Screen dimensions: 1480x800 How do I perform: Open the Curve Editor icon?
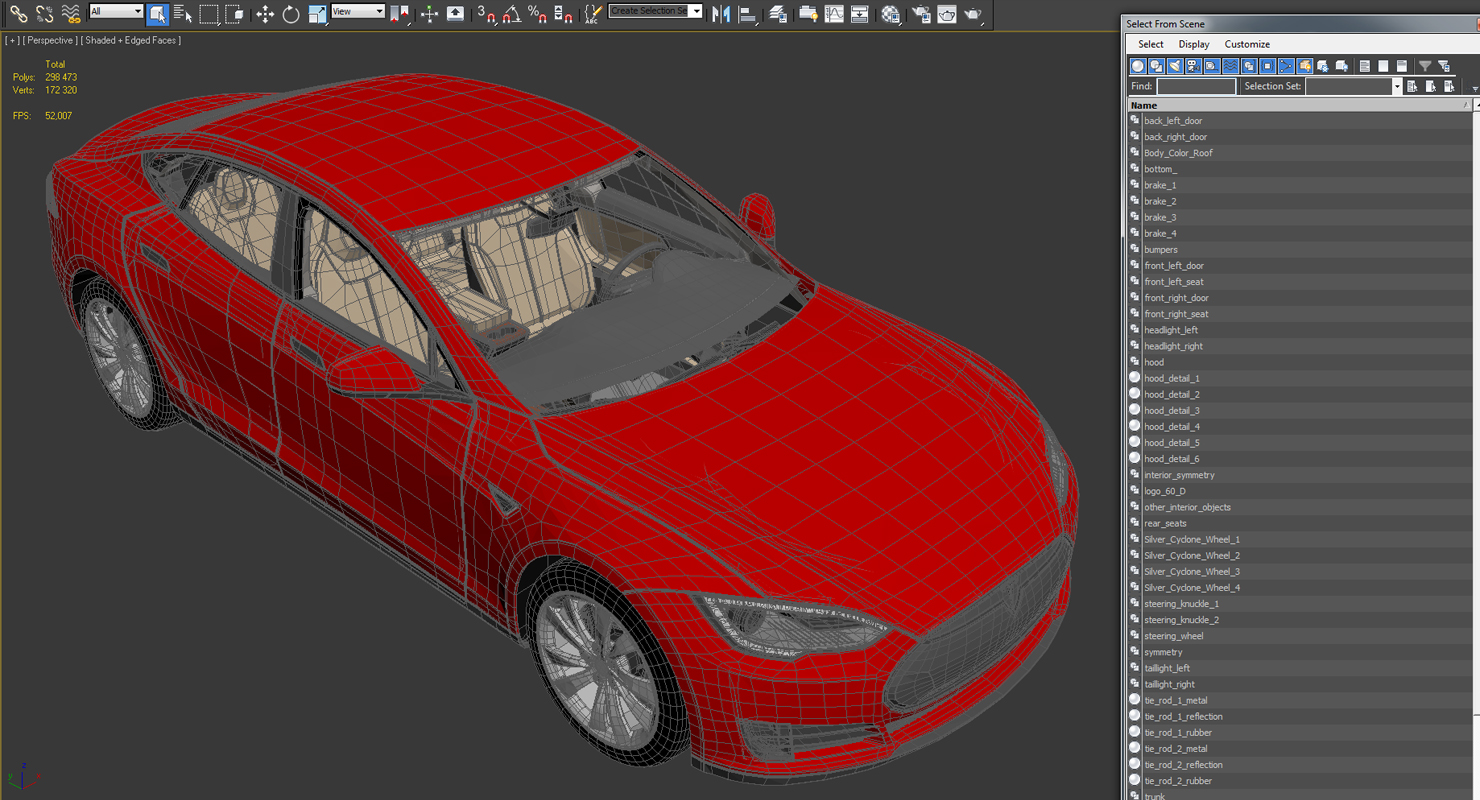click(x=834, y=14)
